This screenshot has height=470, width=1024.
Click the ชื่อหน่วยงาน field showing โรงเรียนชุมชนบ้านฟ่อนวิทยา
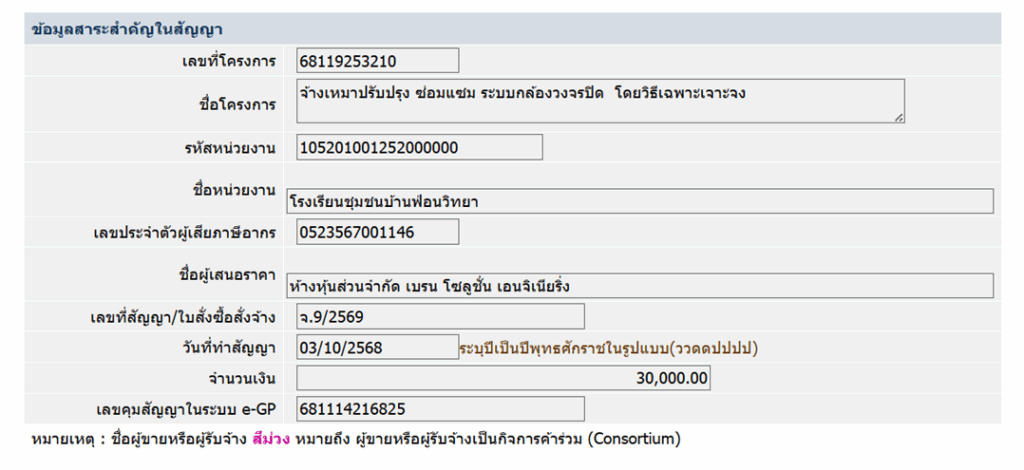pyautogui.click(x=640, y=201)
